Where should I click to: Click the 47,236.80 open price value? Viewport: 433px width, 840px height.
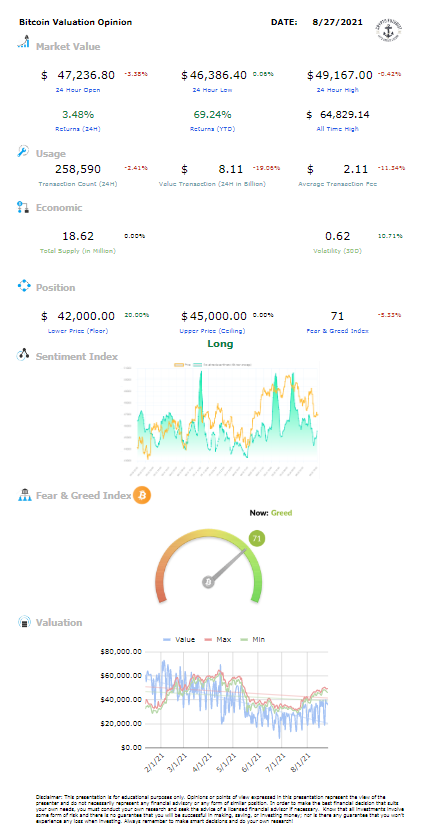pos(86,75)
